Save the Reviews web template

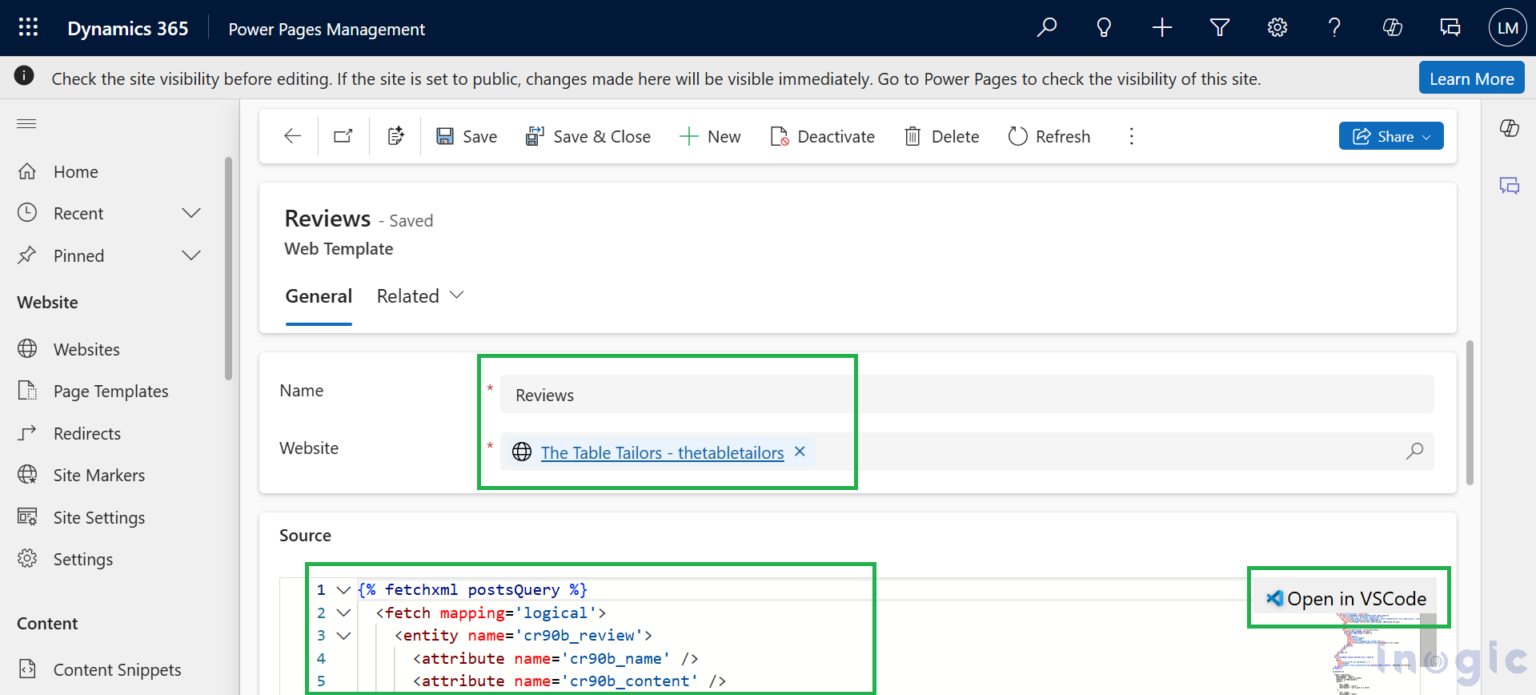466,136
